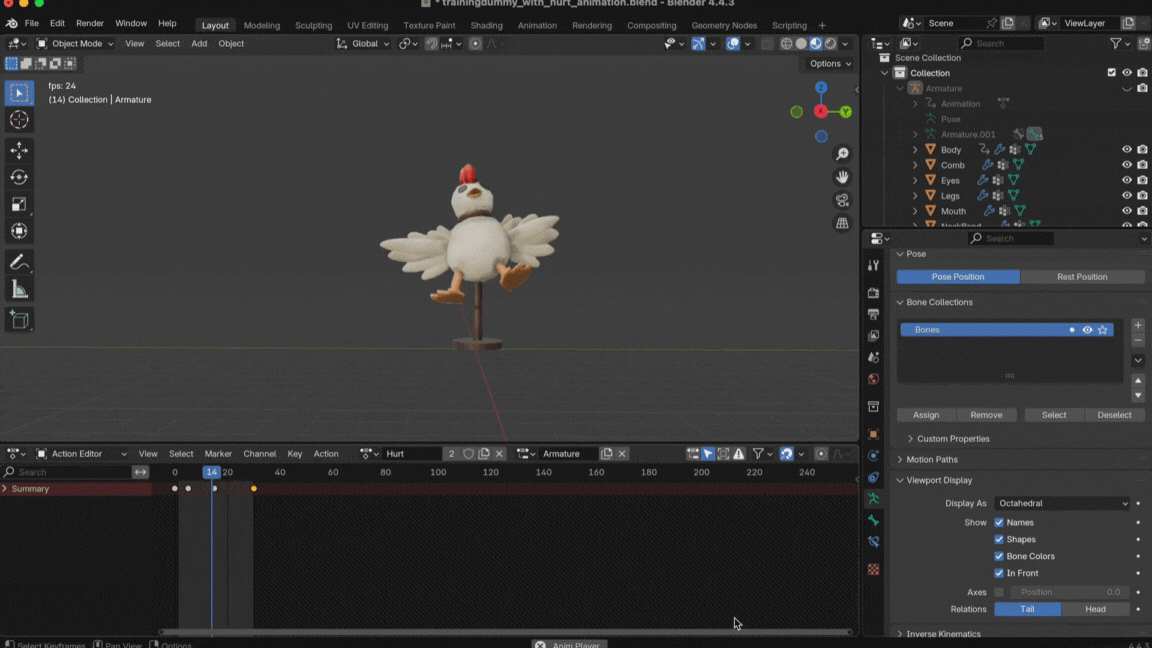The image size is (1152, 648).
Task: Switch to the Sculpting workspace tab
Action: (313, 25)
